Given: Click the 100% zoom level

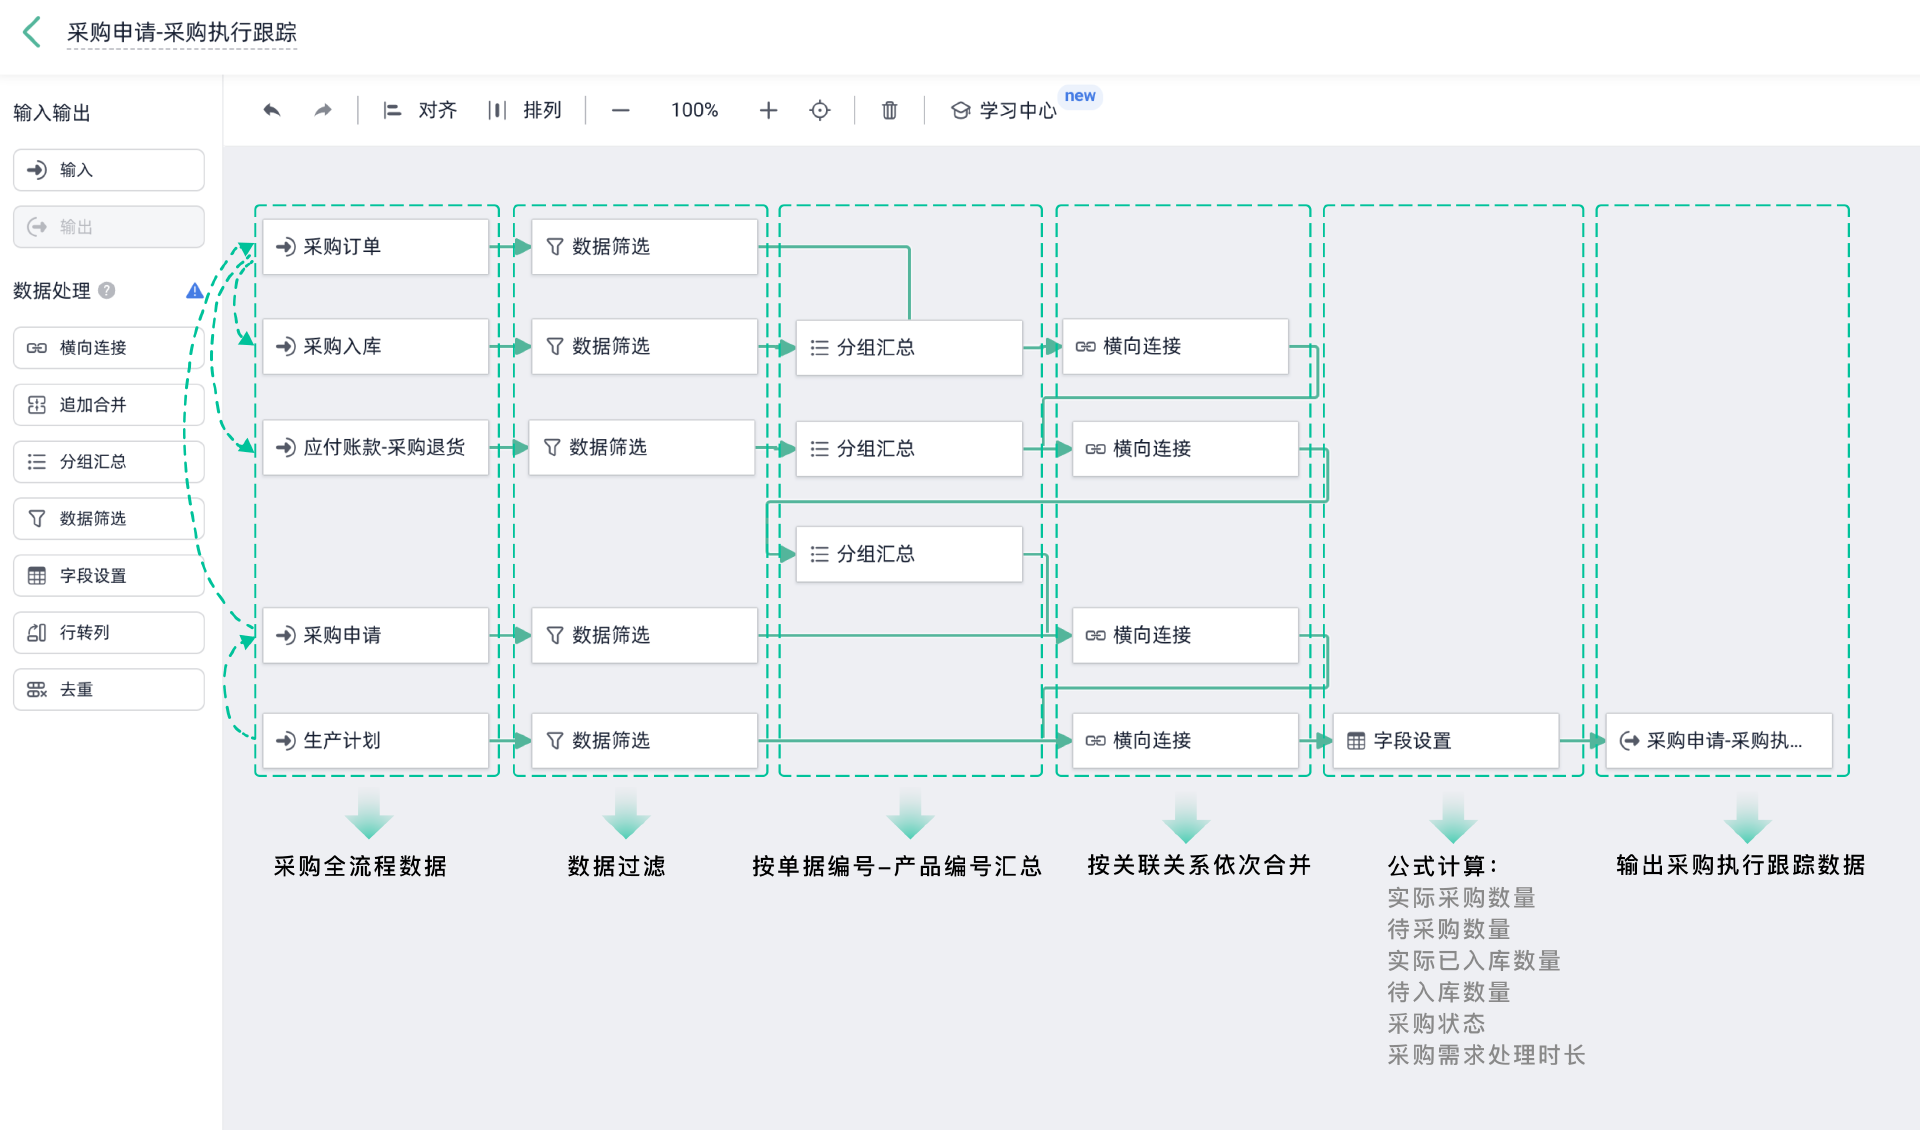Looking at the screenshot, I should click(694, 110).
